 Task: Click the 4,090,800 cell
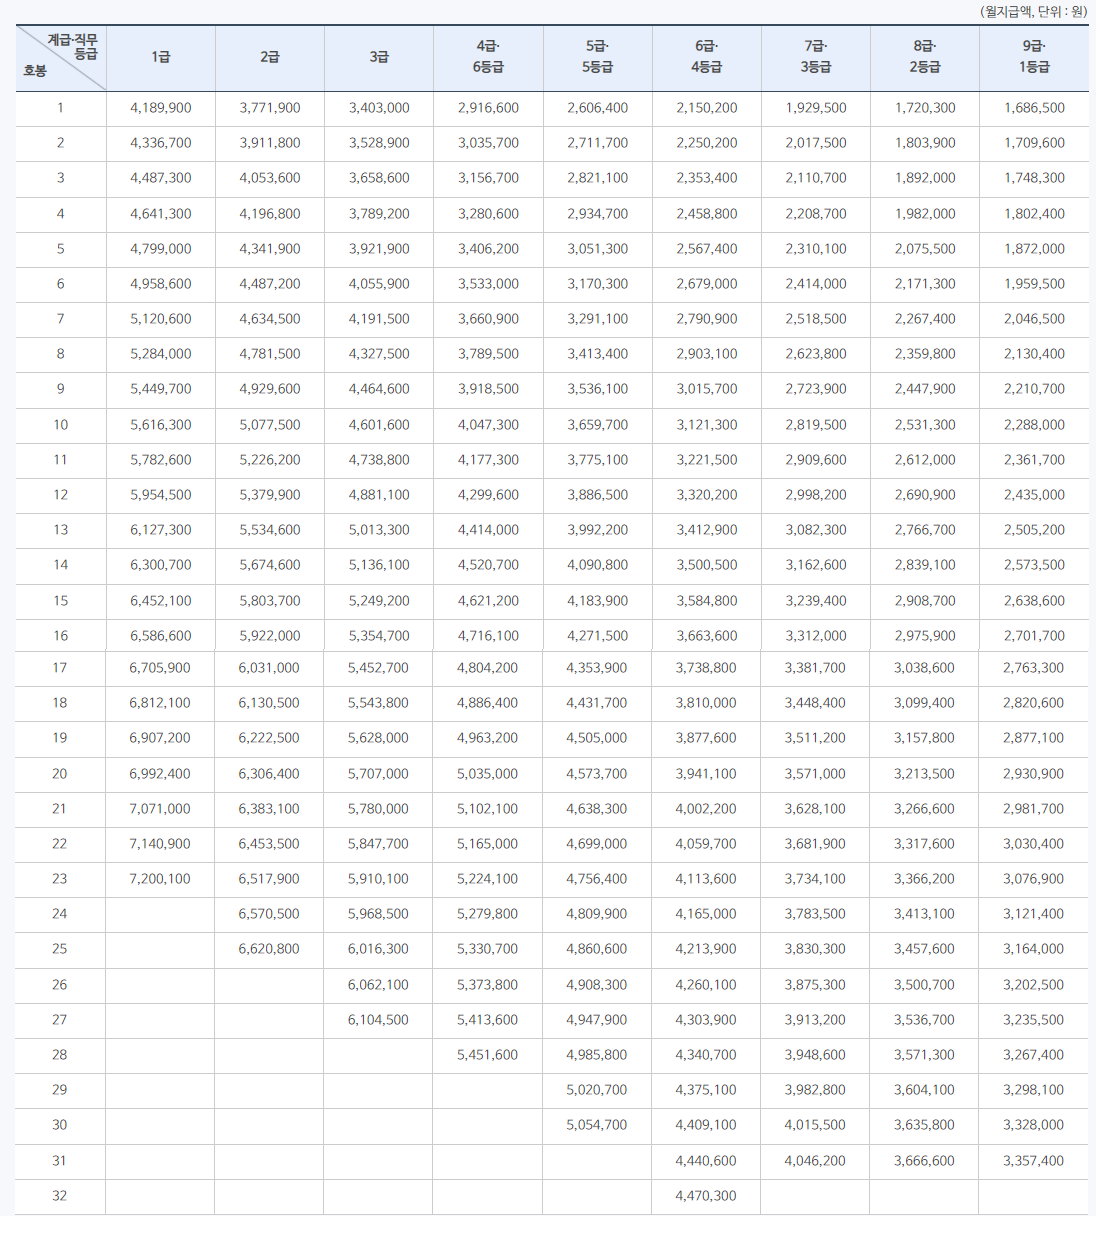598,565
